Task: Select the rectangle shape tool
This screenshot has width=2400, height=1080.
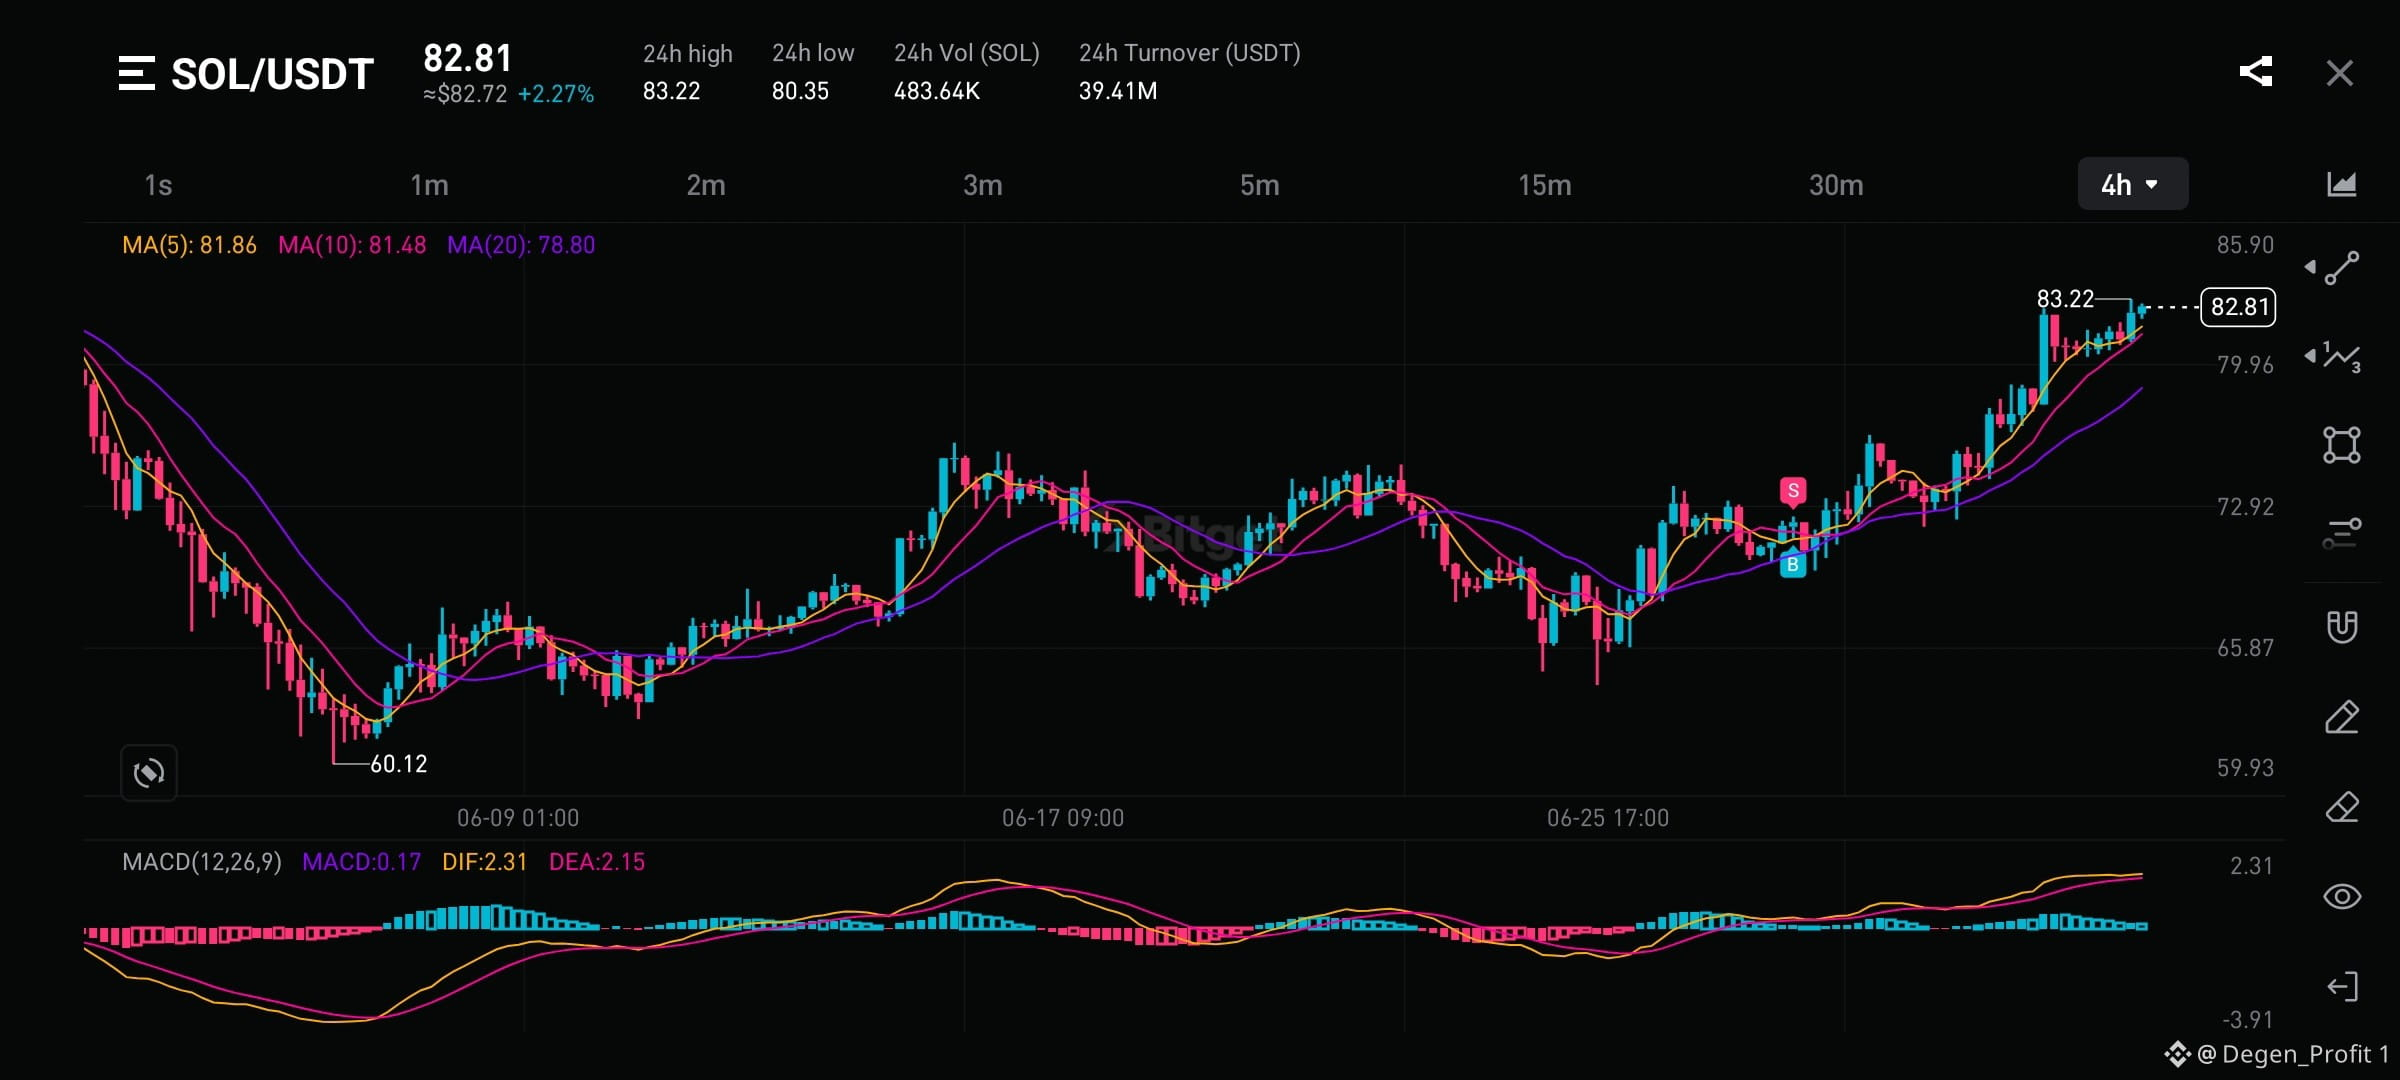Action: (2342, 445)
